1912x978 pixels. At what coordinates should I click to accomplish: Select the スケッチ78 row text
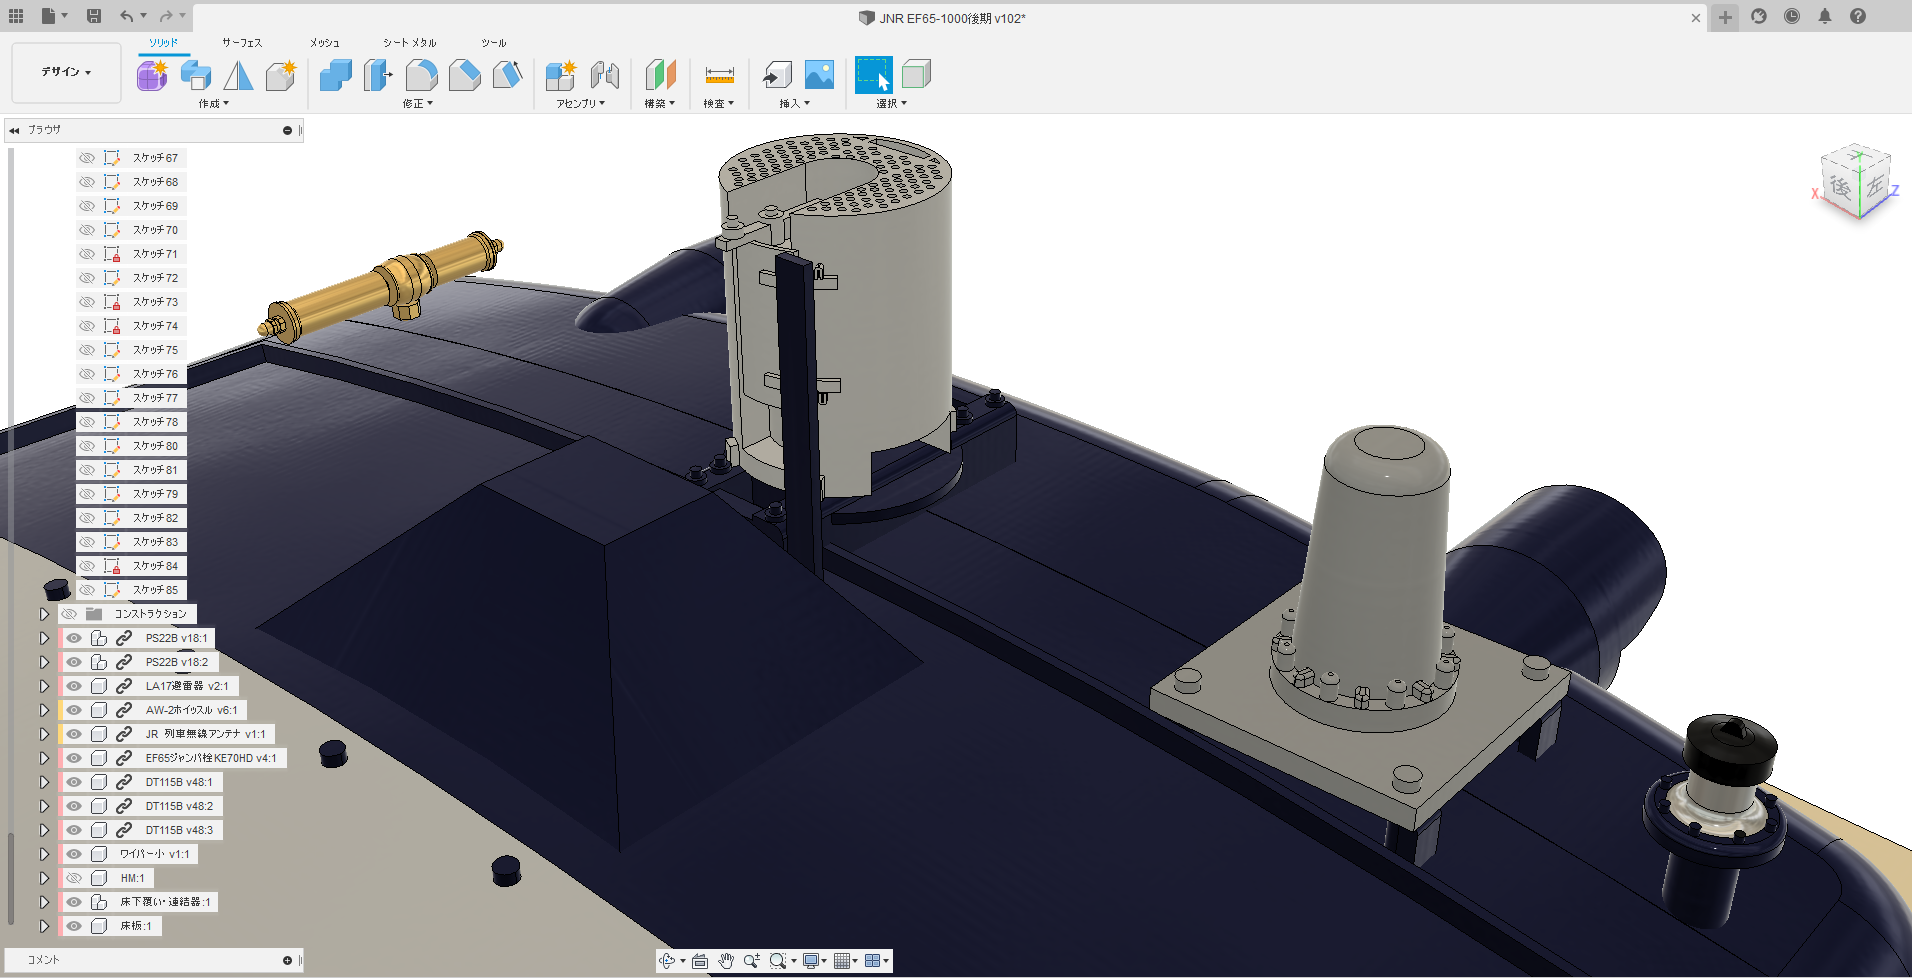click(156, 422)
